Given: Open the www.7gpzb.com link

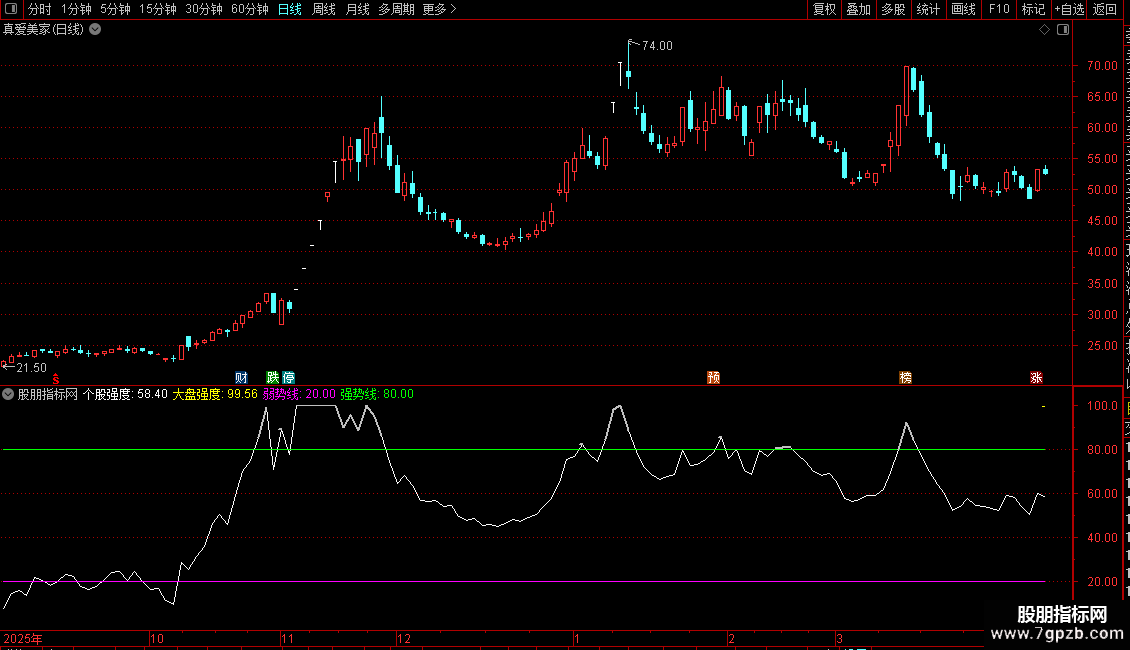Looking at the screenshot, I should [x=1057, y=634].
